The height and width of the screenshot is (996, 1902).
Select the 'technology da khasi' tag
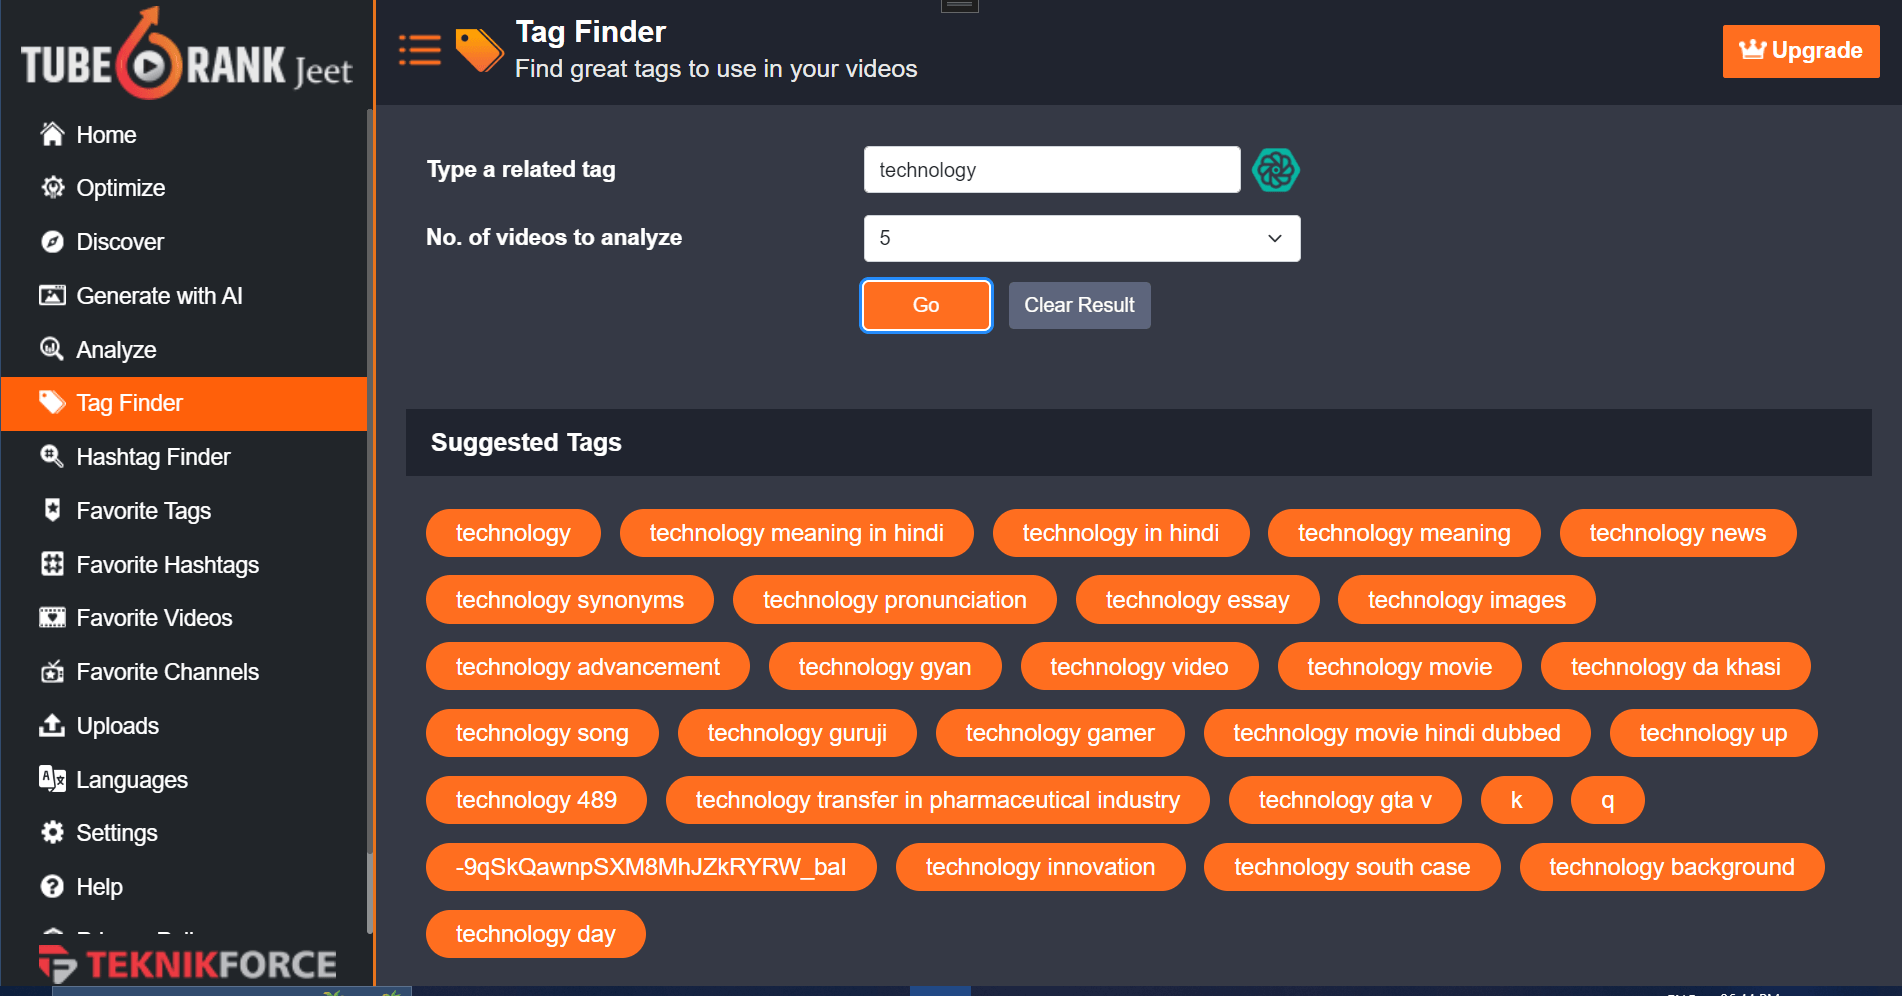click(x=1675, y=667)
